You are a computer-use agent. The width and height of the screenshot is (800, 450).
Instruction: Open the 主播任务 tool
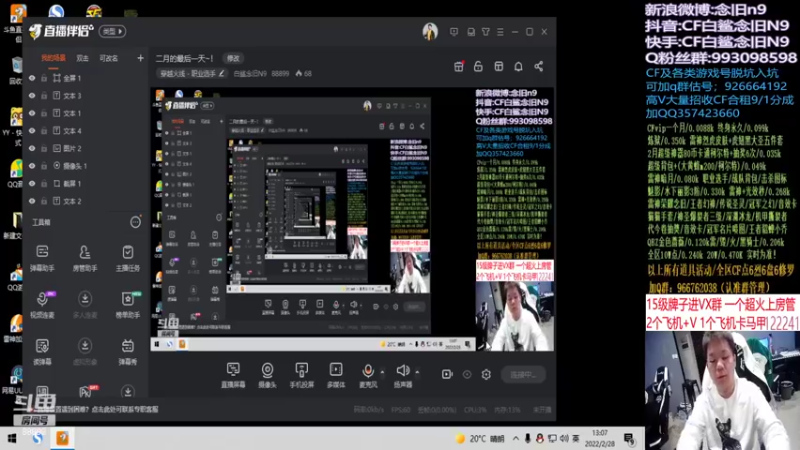[128, 257]
